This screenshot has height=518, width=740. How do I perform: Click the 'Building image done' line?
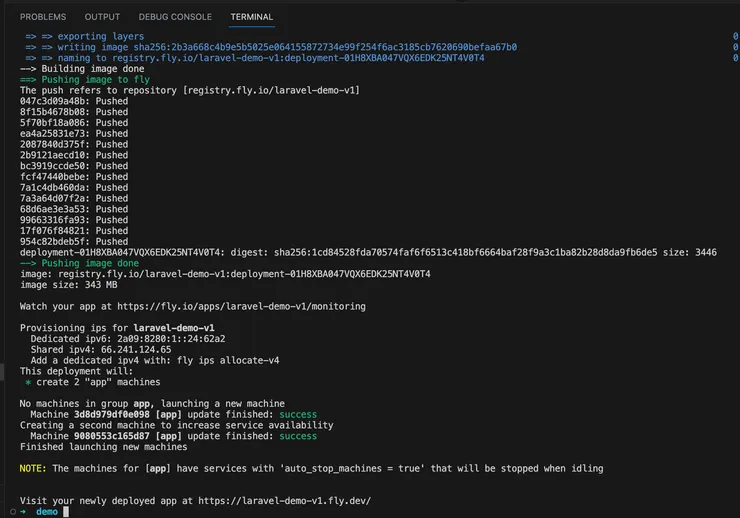pos(82,69)
